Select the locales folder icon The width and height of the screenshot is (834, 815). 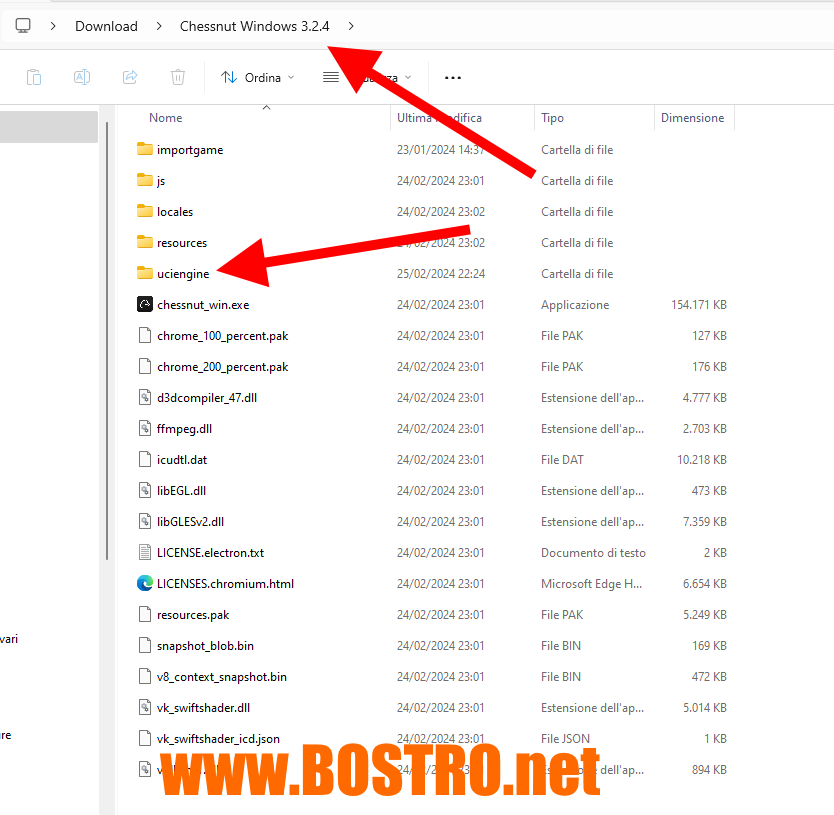(x=145, y=211)
